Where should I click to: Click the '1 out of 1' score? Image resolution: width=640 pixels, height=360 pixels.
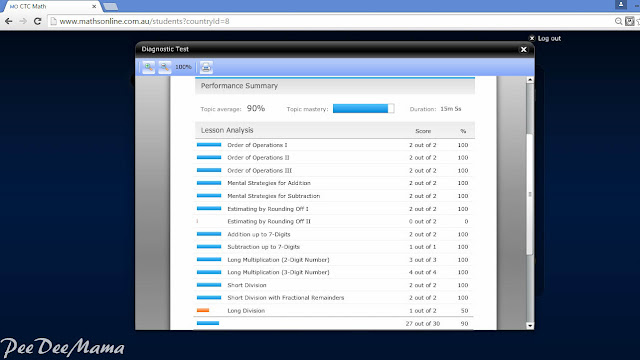422,247
